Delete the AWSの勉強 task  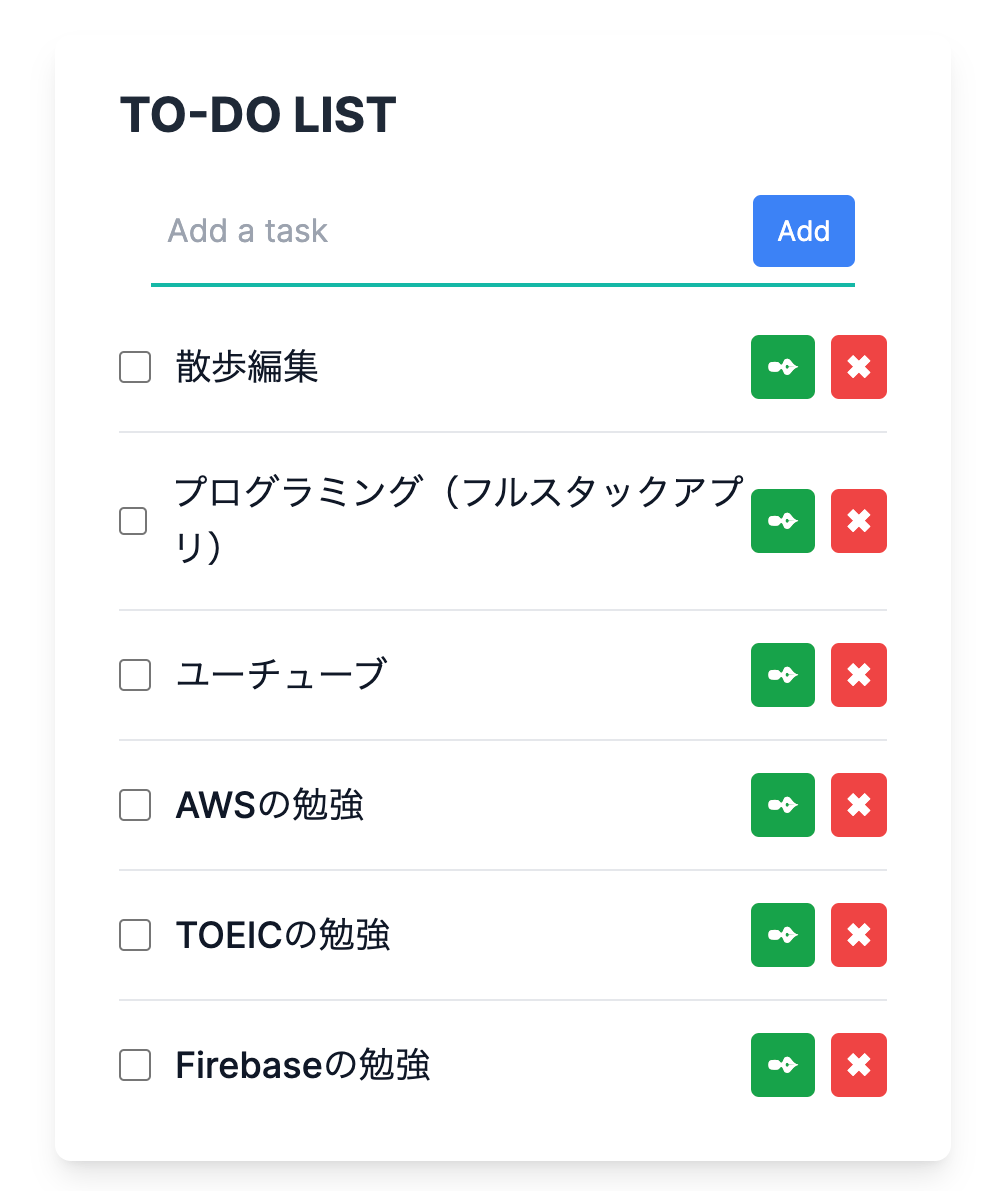[x=858, y=805]
